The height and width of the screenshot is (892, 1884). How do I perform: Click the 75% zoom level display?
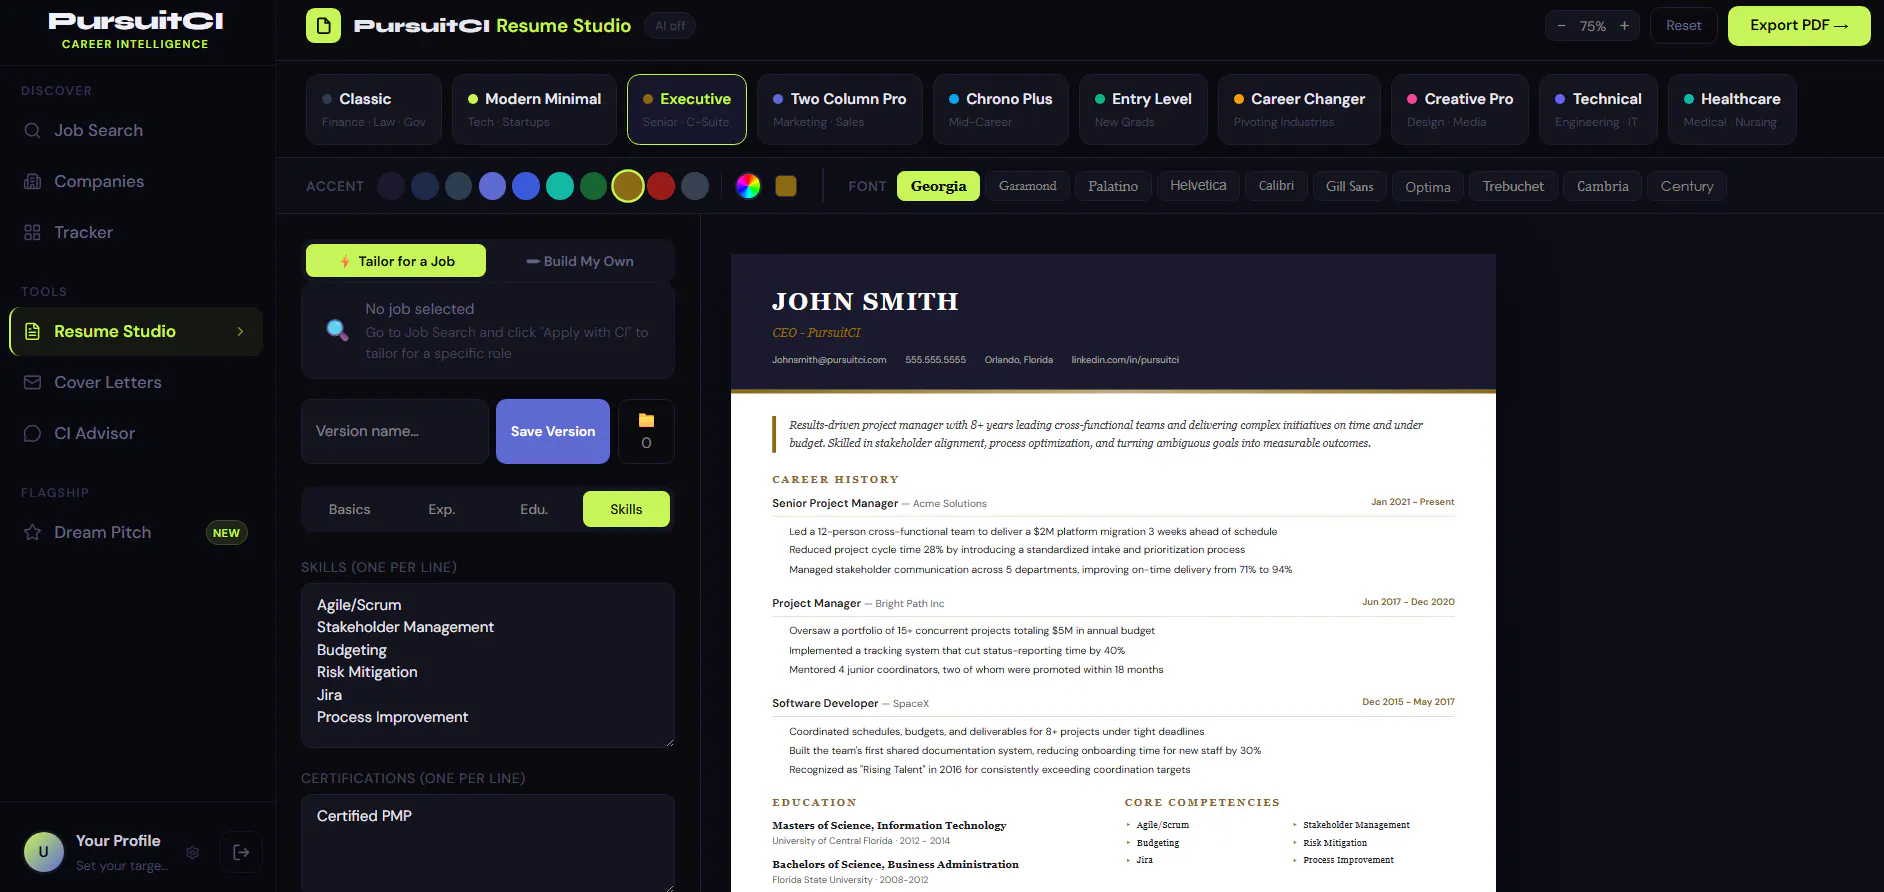coord(1593,26)
